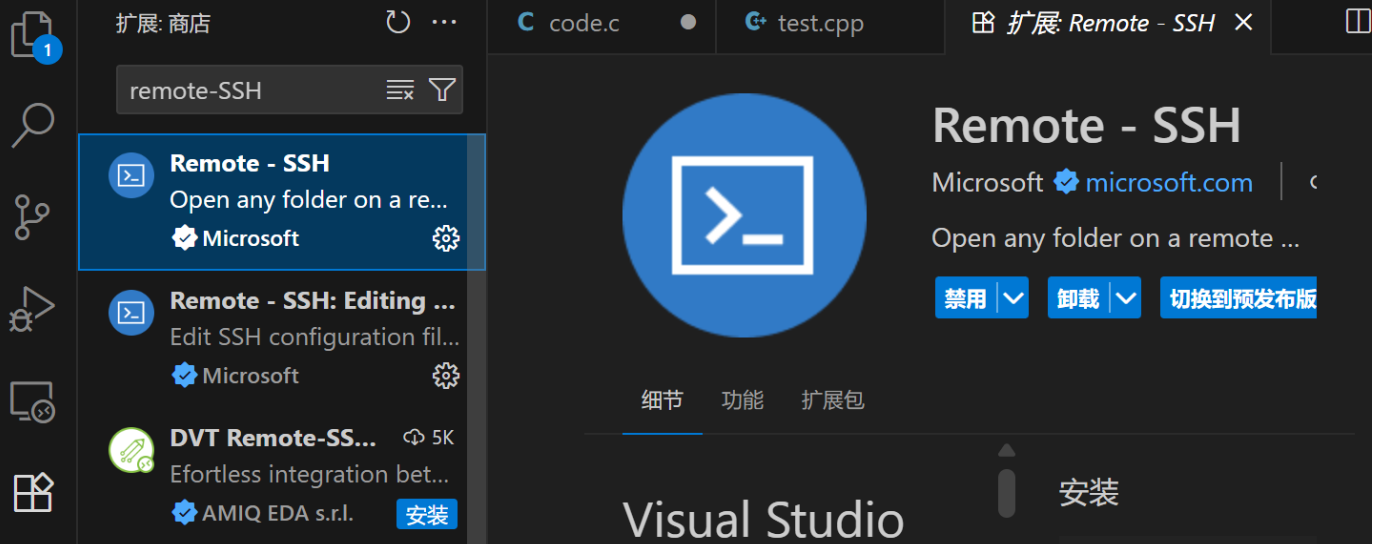Click unsaved dot on code.c tab

tap(688, 22)
